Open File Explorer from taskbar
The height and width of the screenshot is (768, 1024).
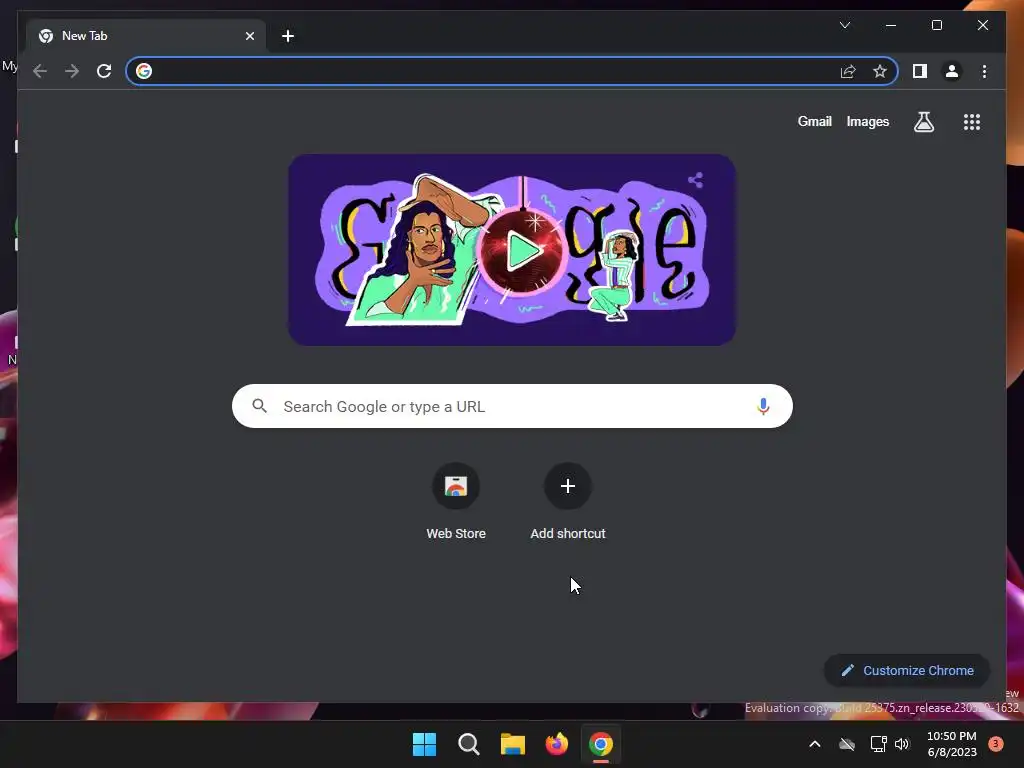[x=513, y=744]
